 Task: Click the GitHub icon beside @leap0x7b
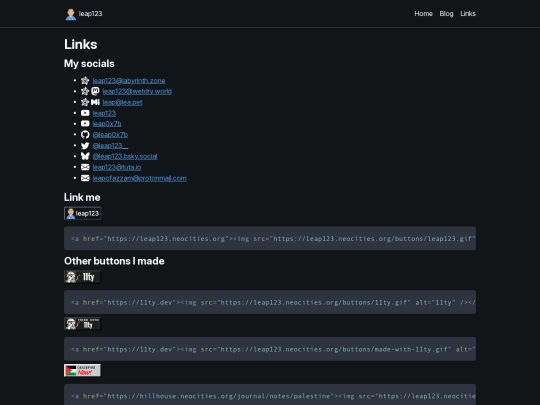pos(85,135)
